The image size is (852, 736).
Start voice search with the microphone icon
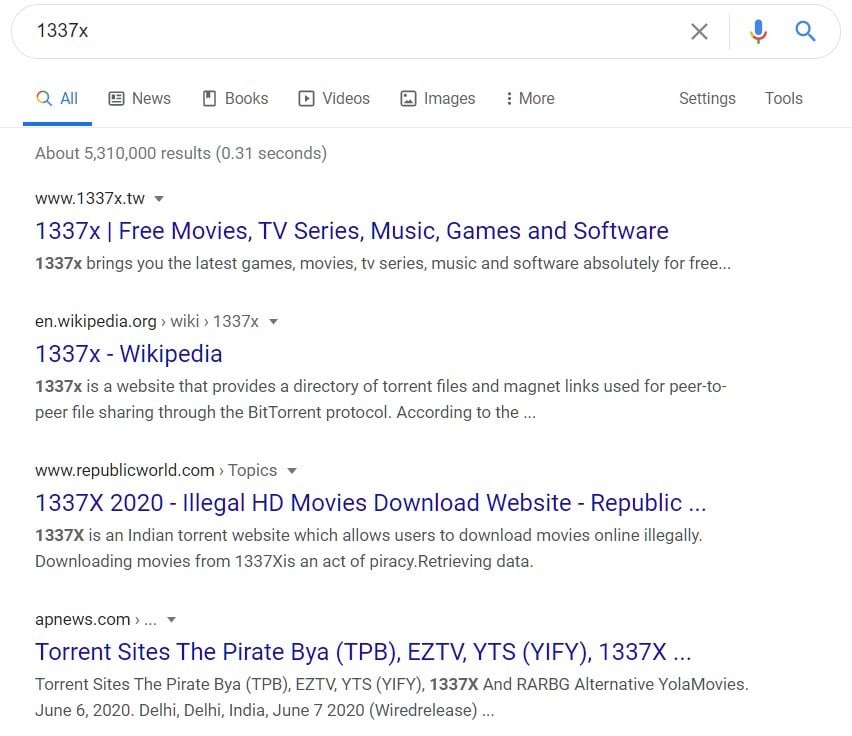click(x=758, y=32)
